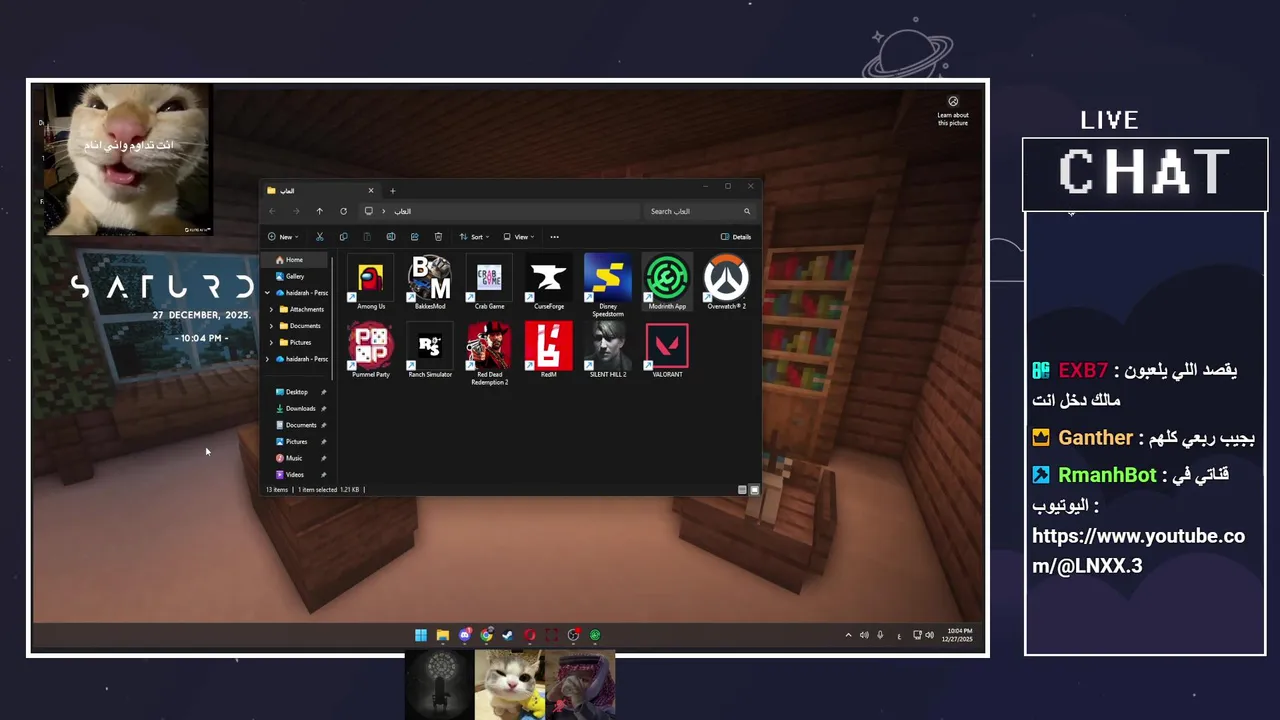Viewport: 1280px width, 720px height.
Task: Open the Among Us shortcut
Action: click(x=371, y=282)
